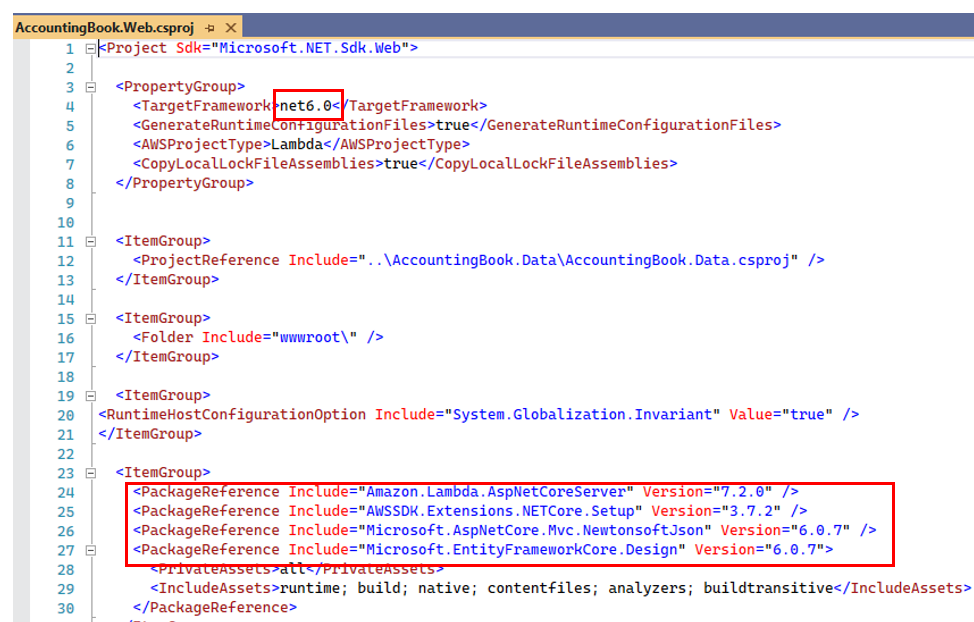974x622 pixels.
Task: Click Microsoft.AspNetCore.Mvc.NewtonsoftJson package name
Action: (535, 530)
